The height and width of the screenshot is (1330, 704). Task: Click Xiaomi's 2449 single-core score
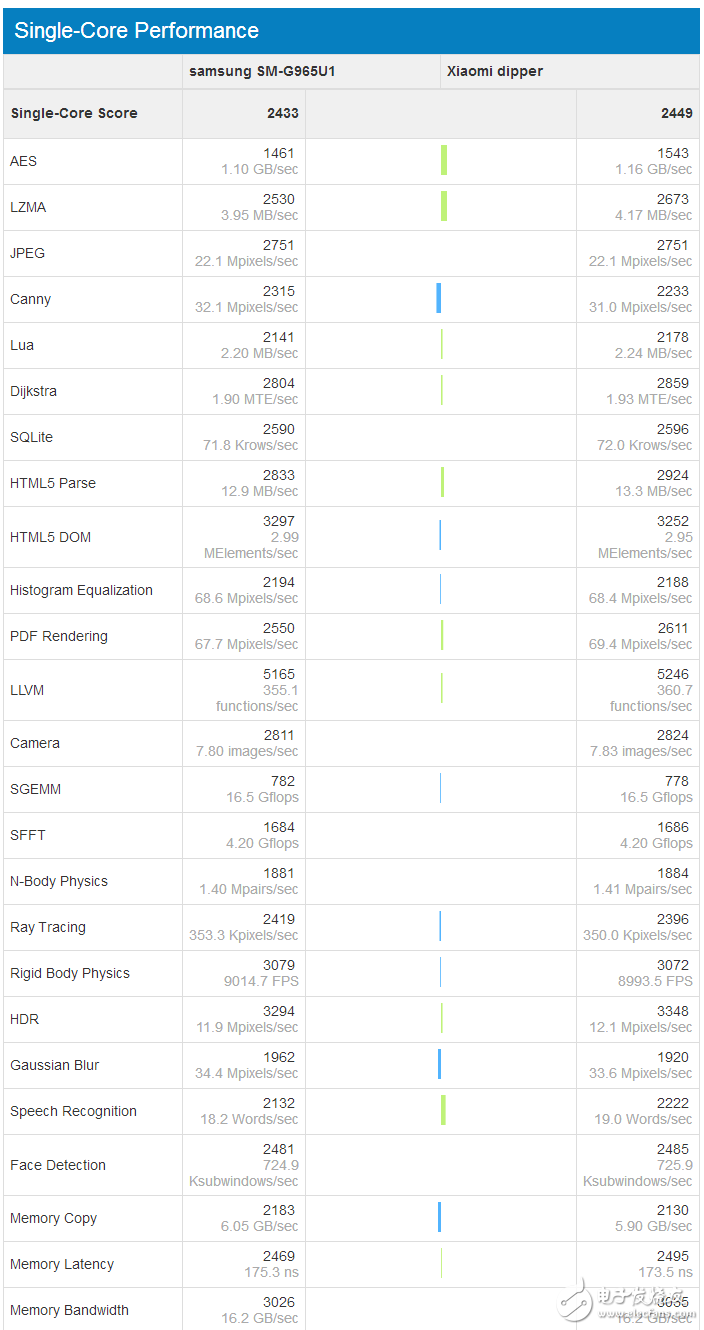[676, 113]
